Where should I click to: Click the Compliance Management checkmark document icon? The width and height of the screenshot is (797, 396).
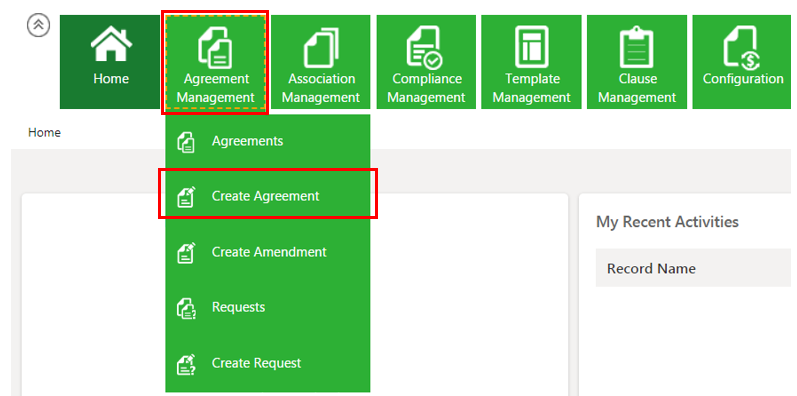[425, 47]
